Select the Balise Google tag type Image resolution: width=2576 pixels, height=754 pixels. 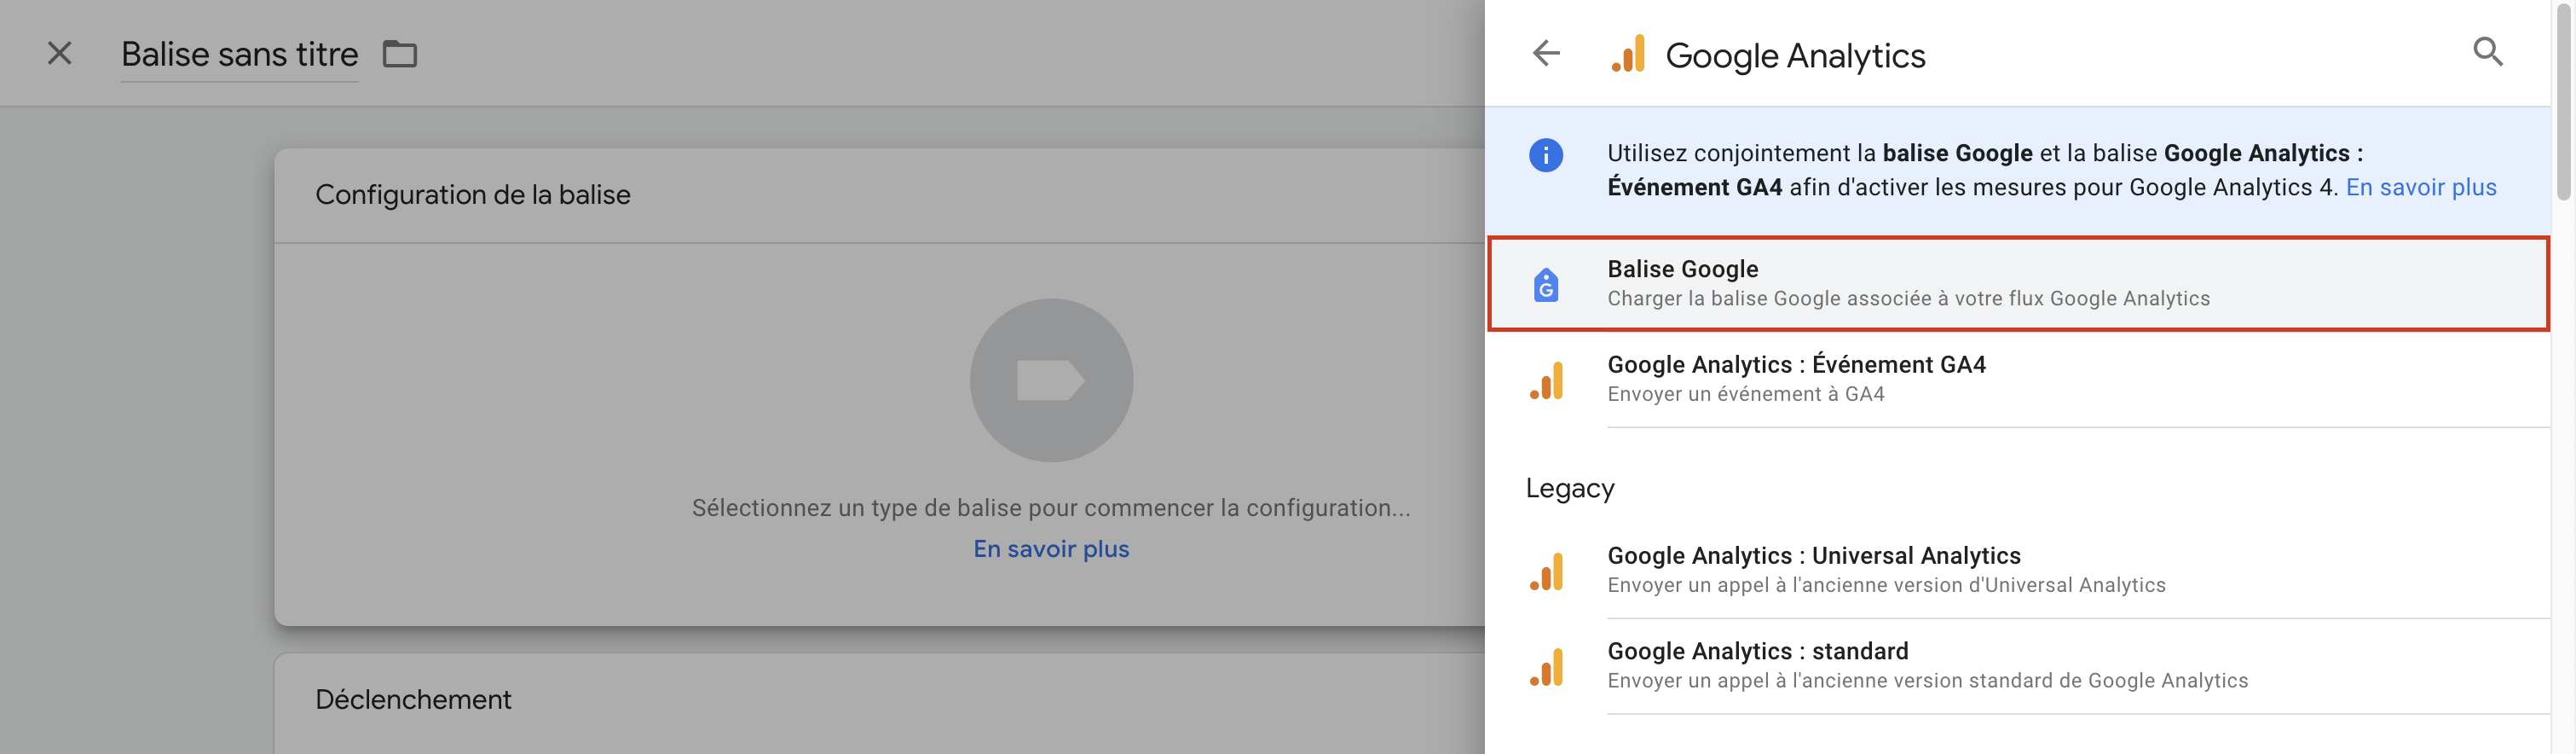1906,283
